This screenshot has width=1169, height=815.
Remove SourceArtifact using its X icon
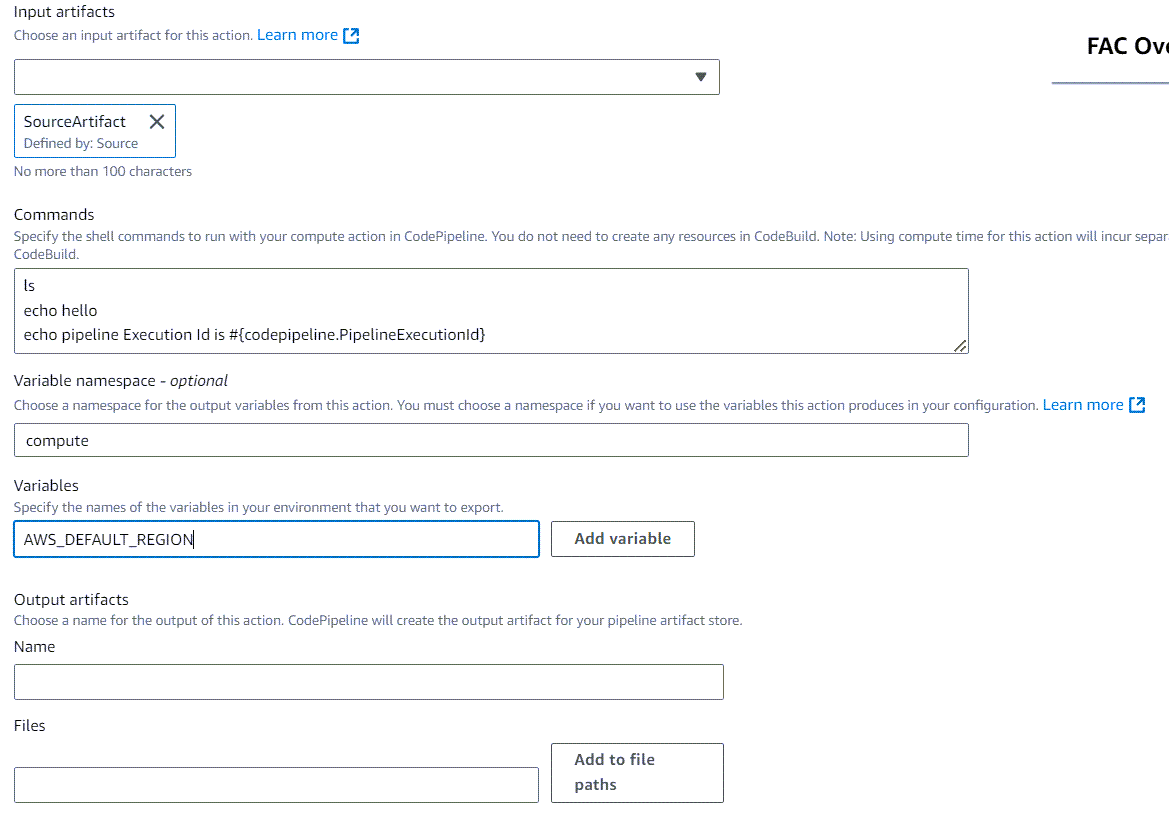157,121
